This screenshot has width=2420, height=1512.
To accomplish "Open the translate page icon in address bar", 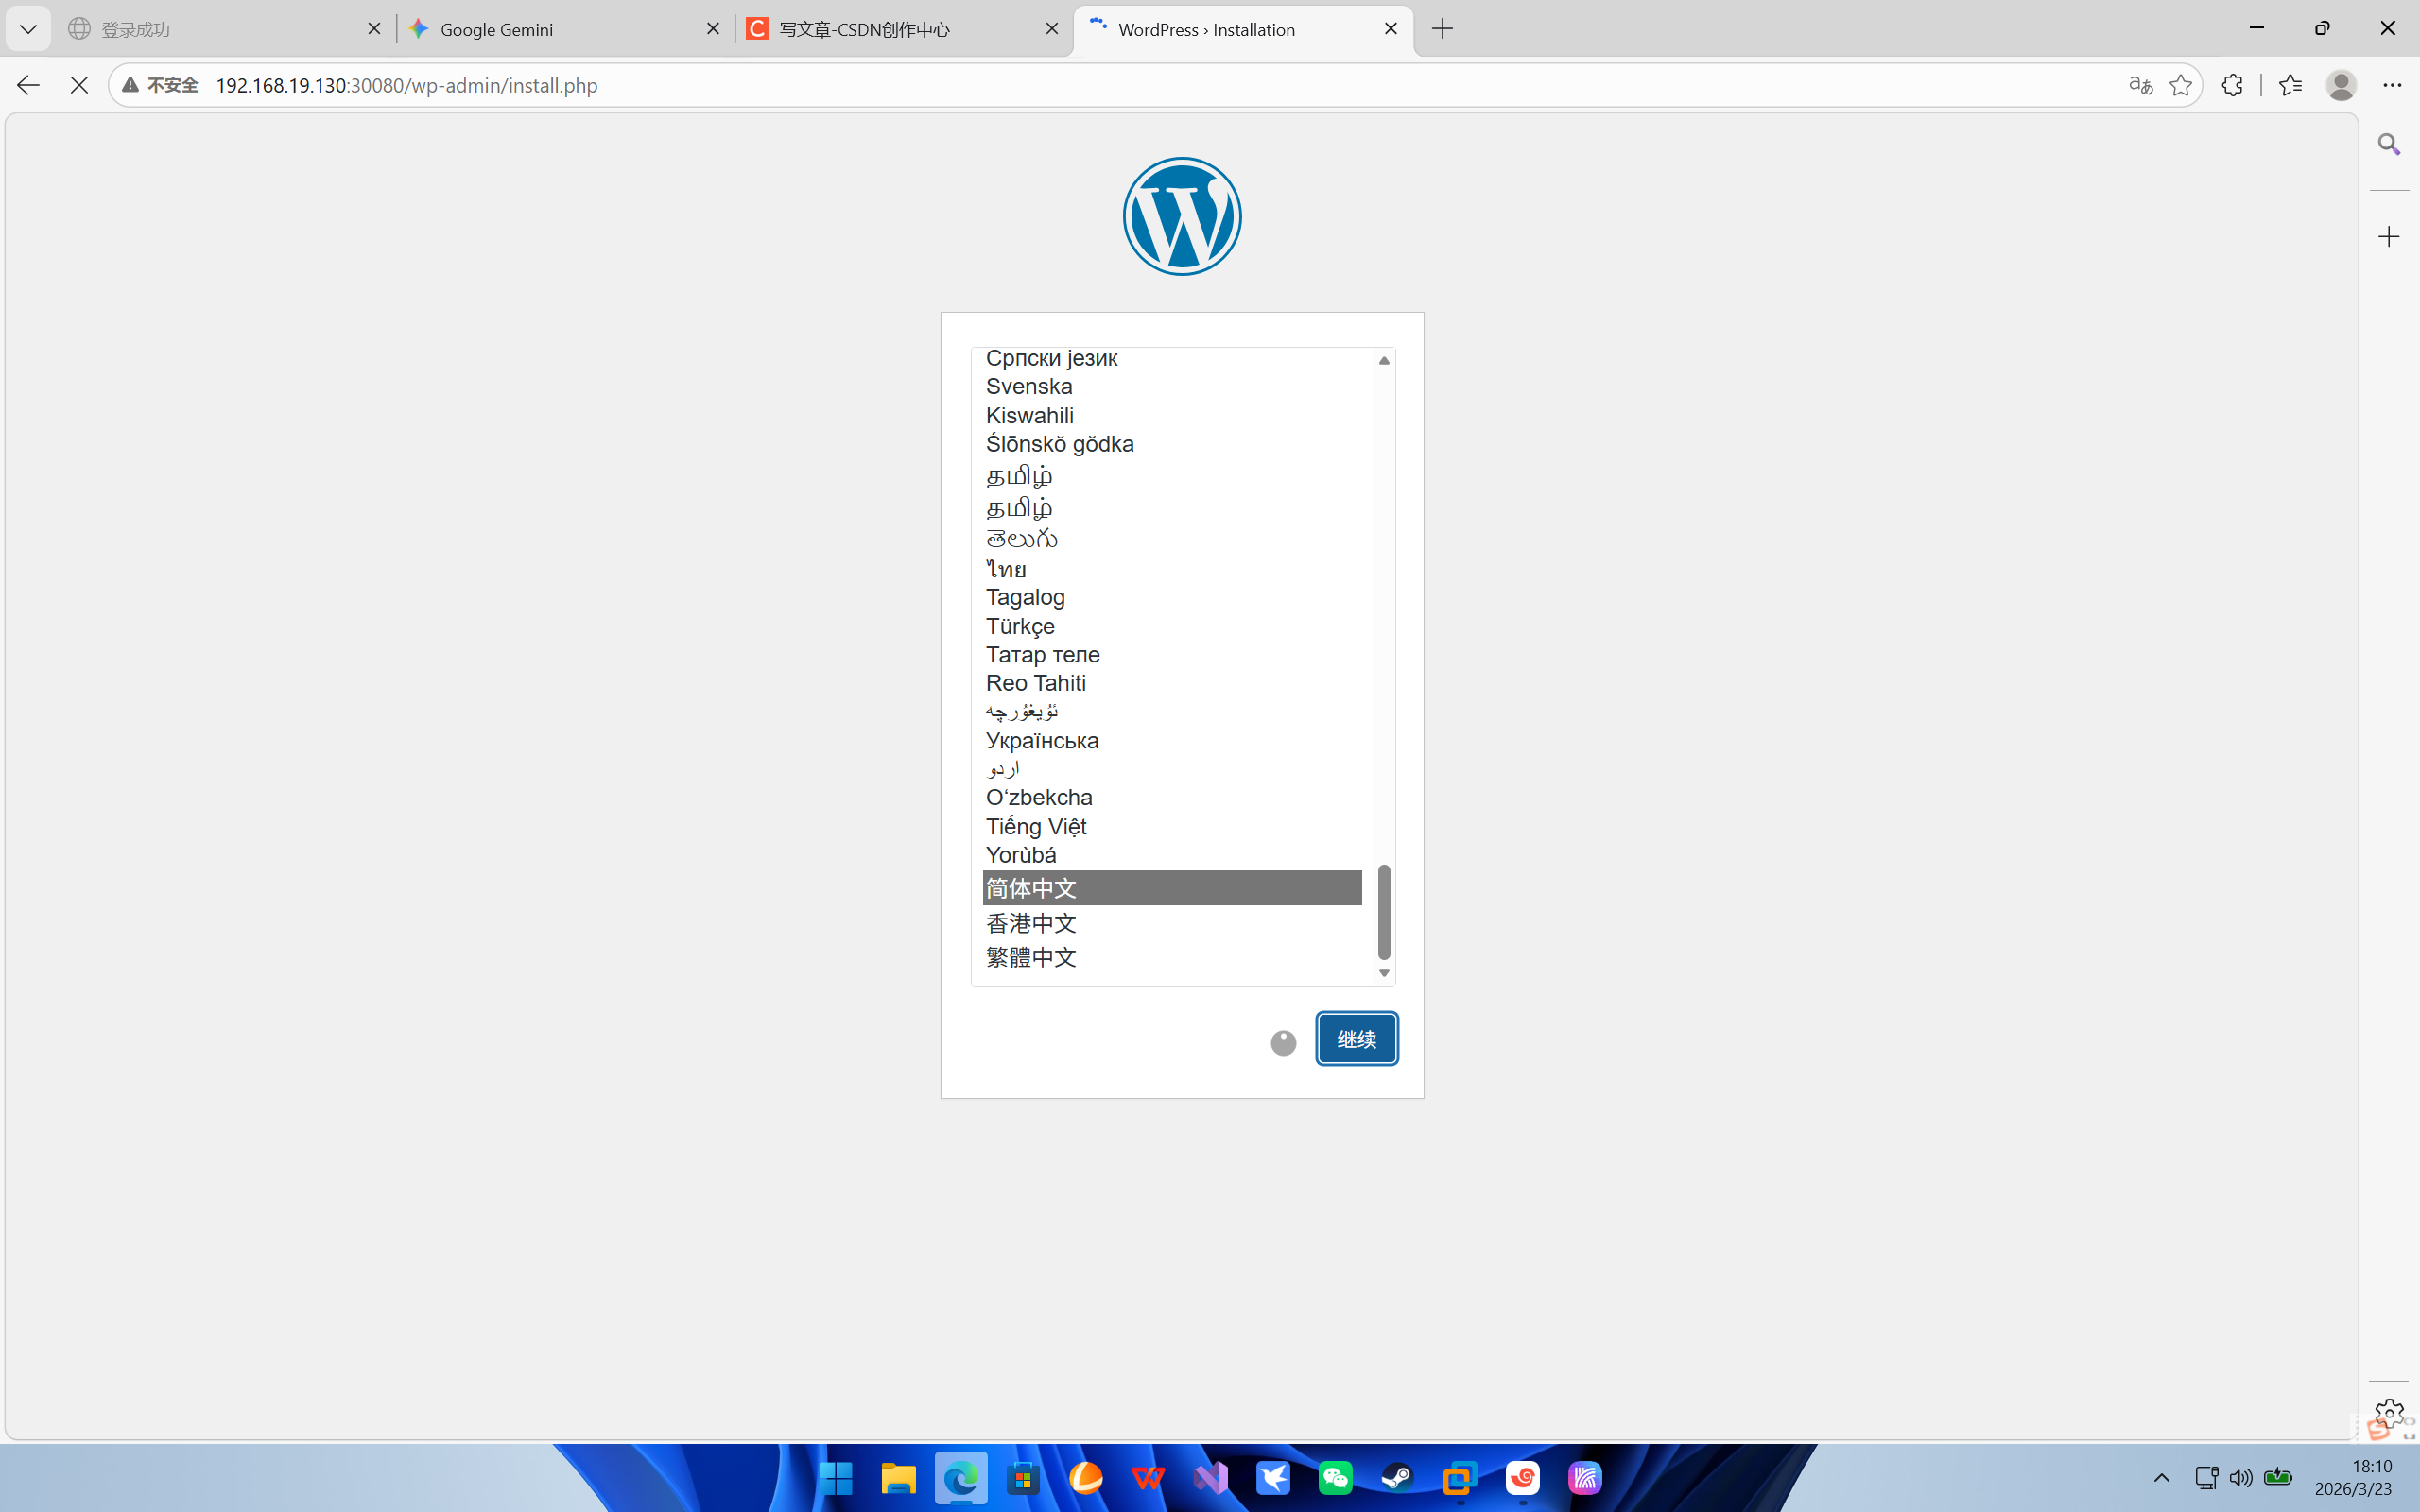I will coord(2140,85).
